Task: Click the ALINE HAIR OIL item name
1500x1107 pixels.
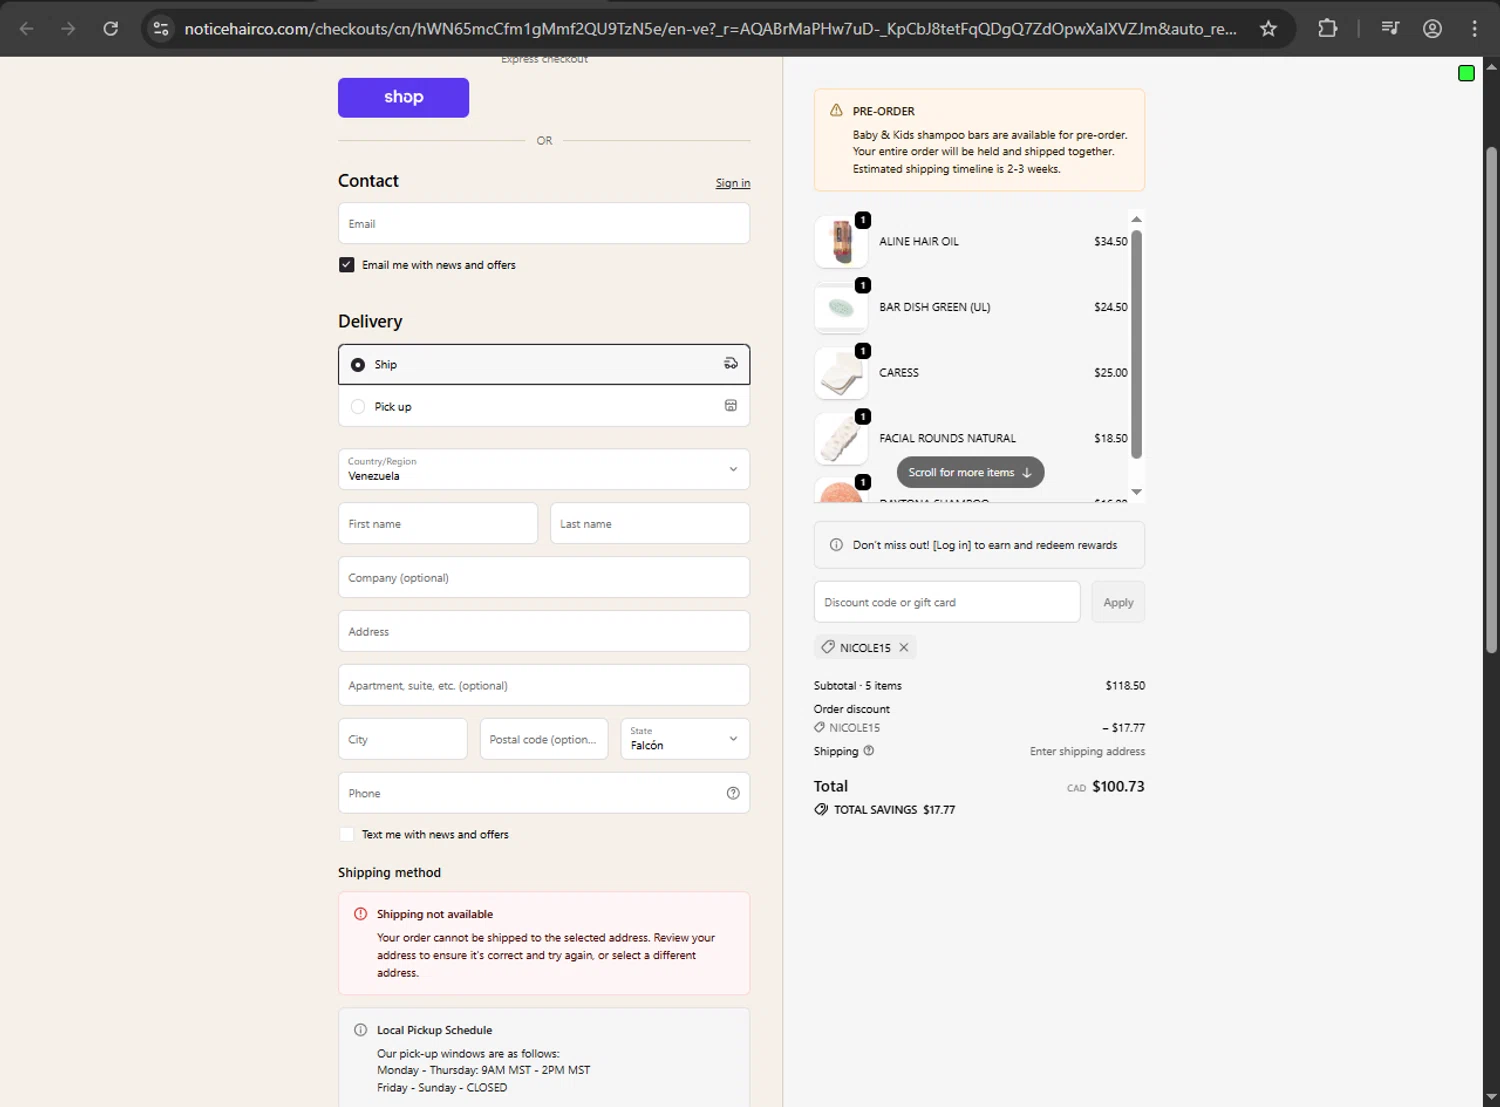Action: click(x=919, y=241)
